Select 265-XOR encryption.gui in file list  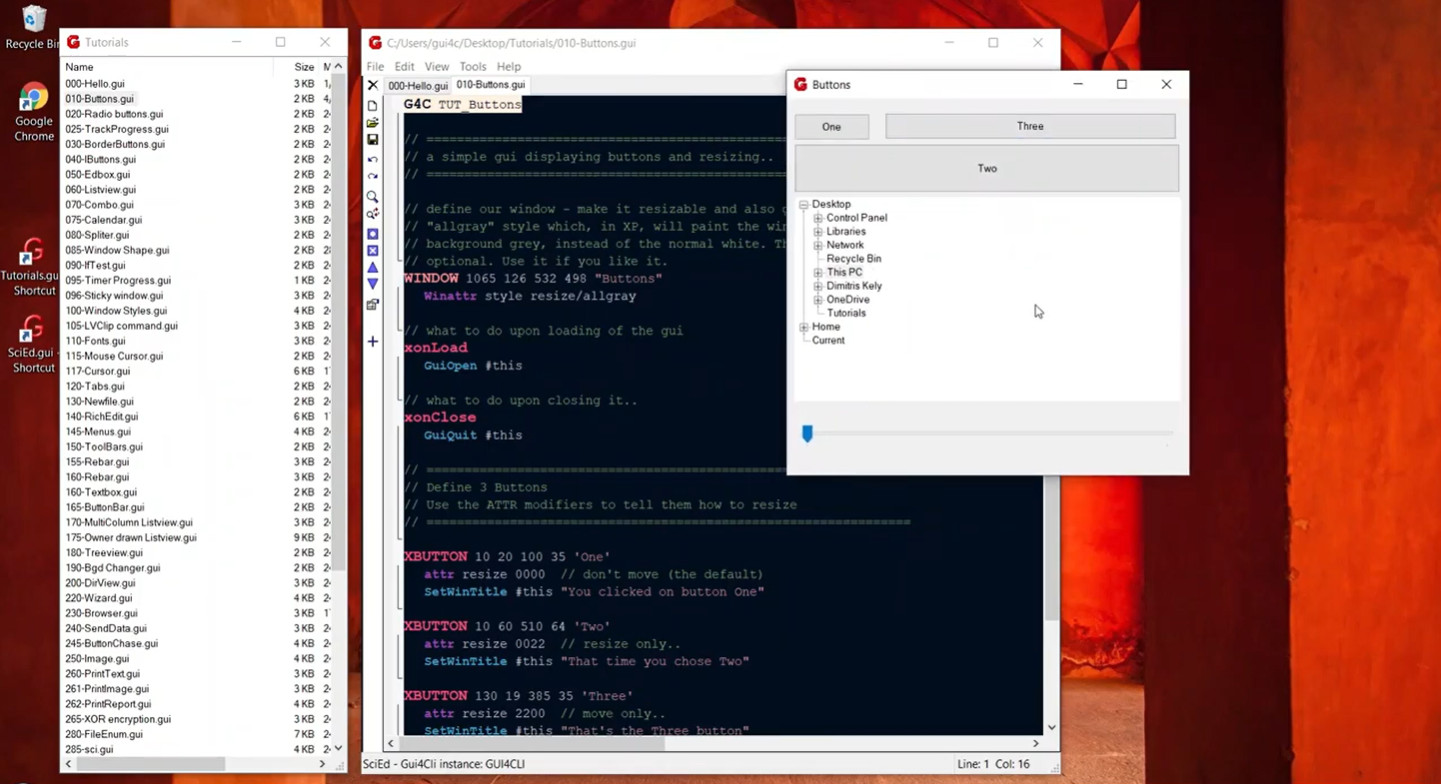click(x=118, y=719)
